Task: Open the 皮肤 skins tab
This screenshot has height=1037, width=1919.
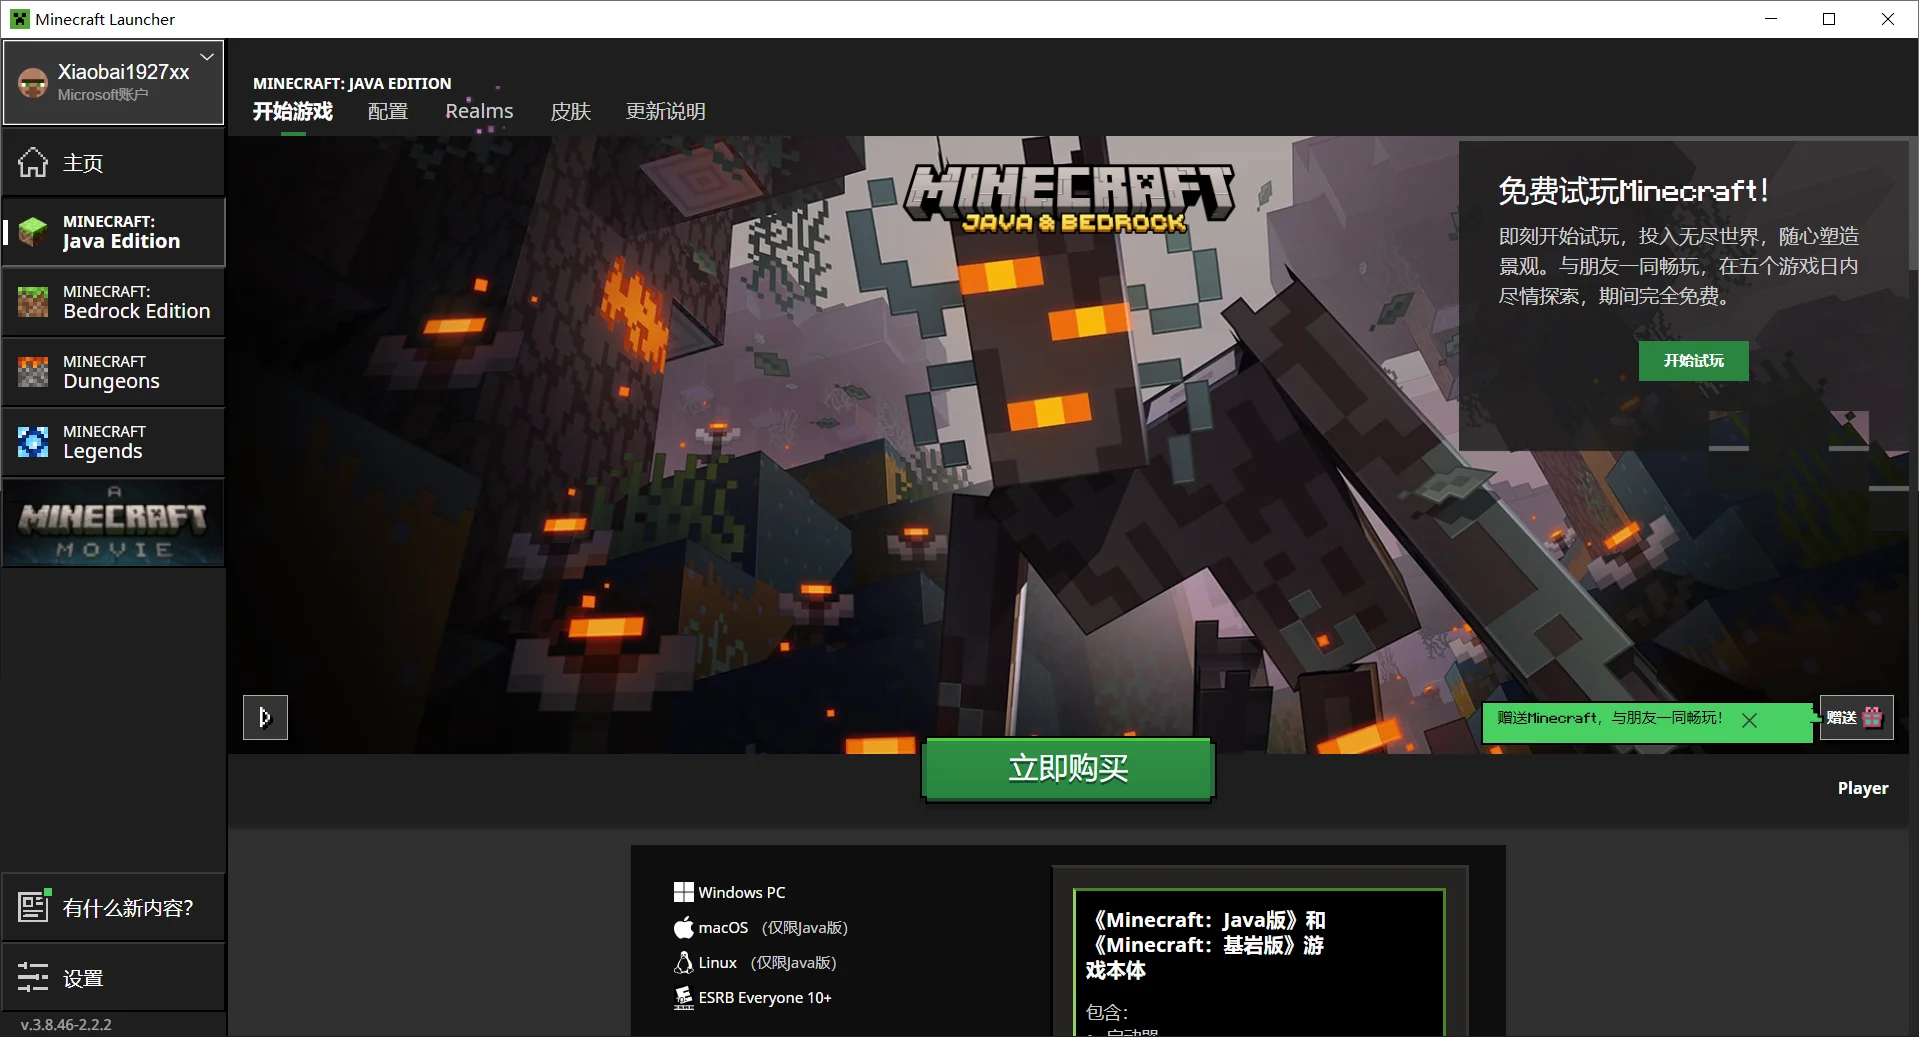Action: pyautogui.click(x=570, y=111)
